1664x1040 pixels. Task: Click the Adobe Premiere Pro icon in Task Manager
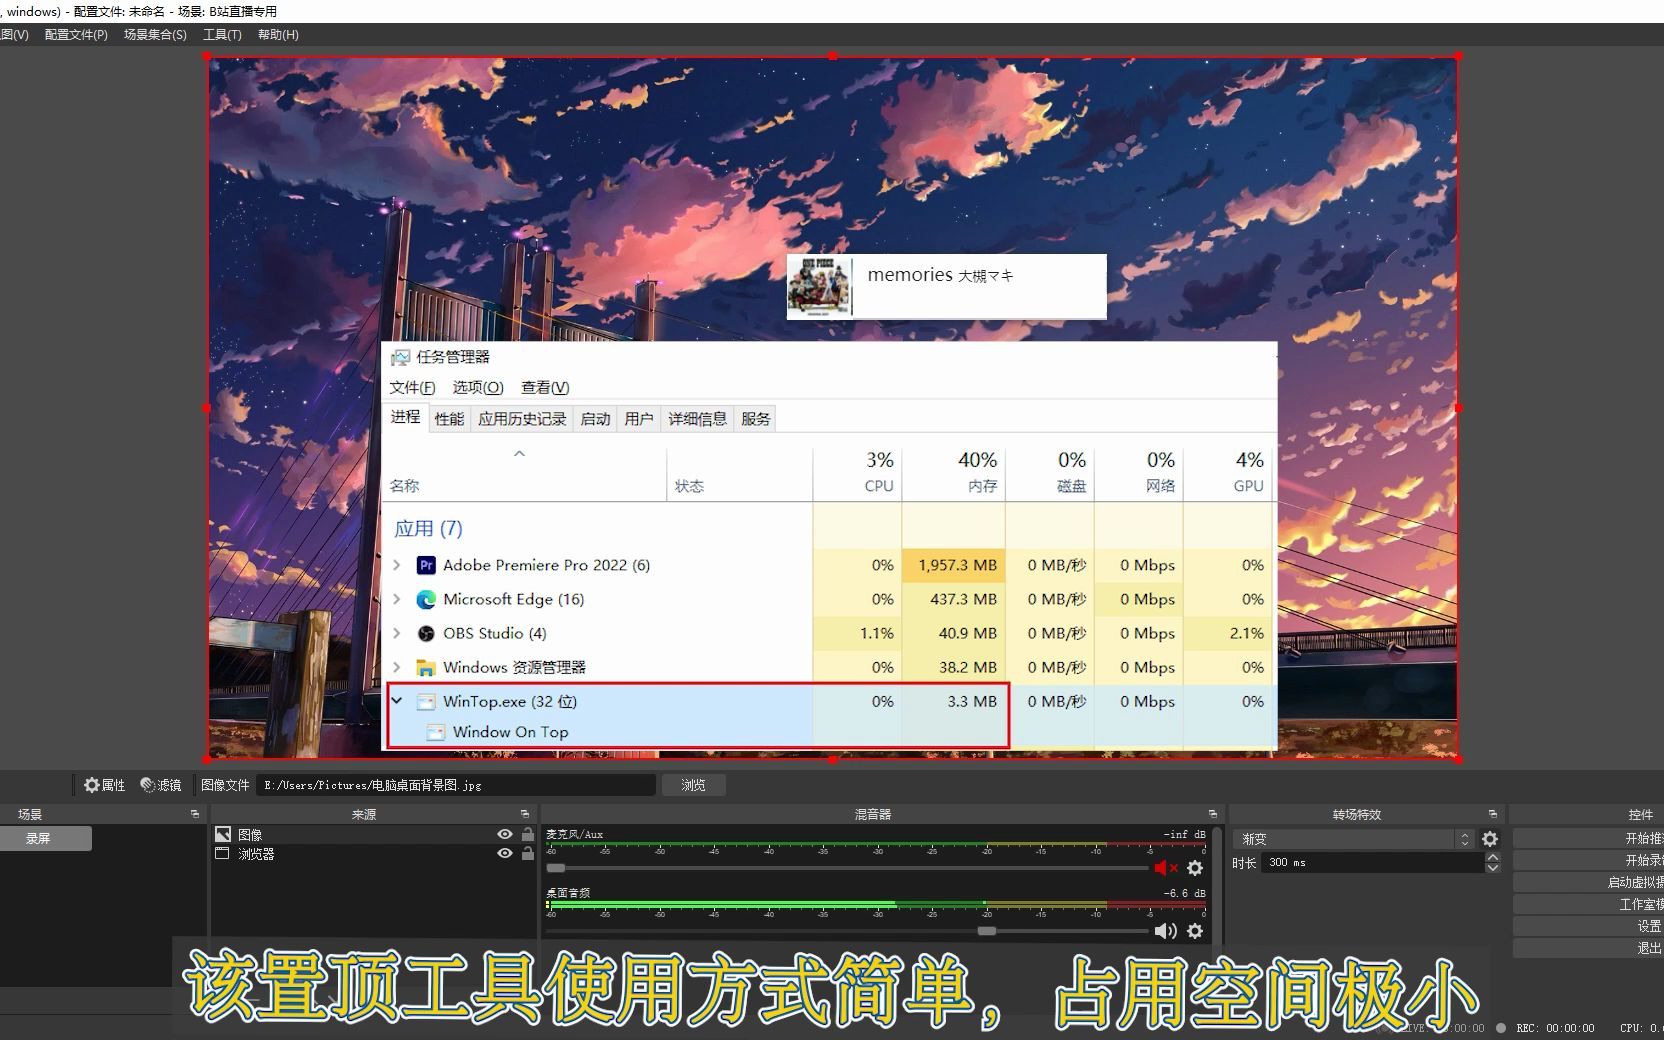(426, 565)
